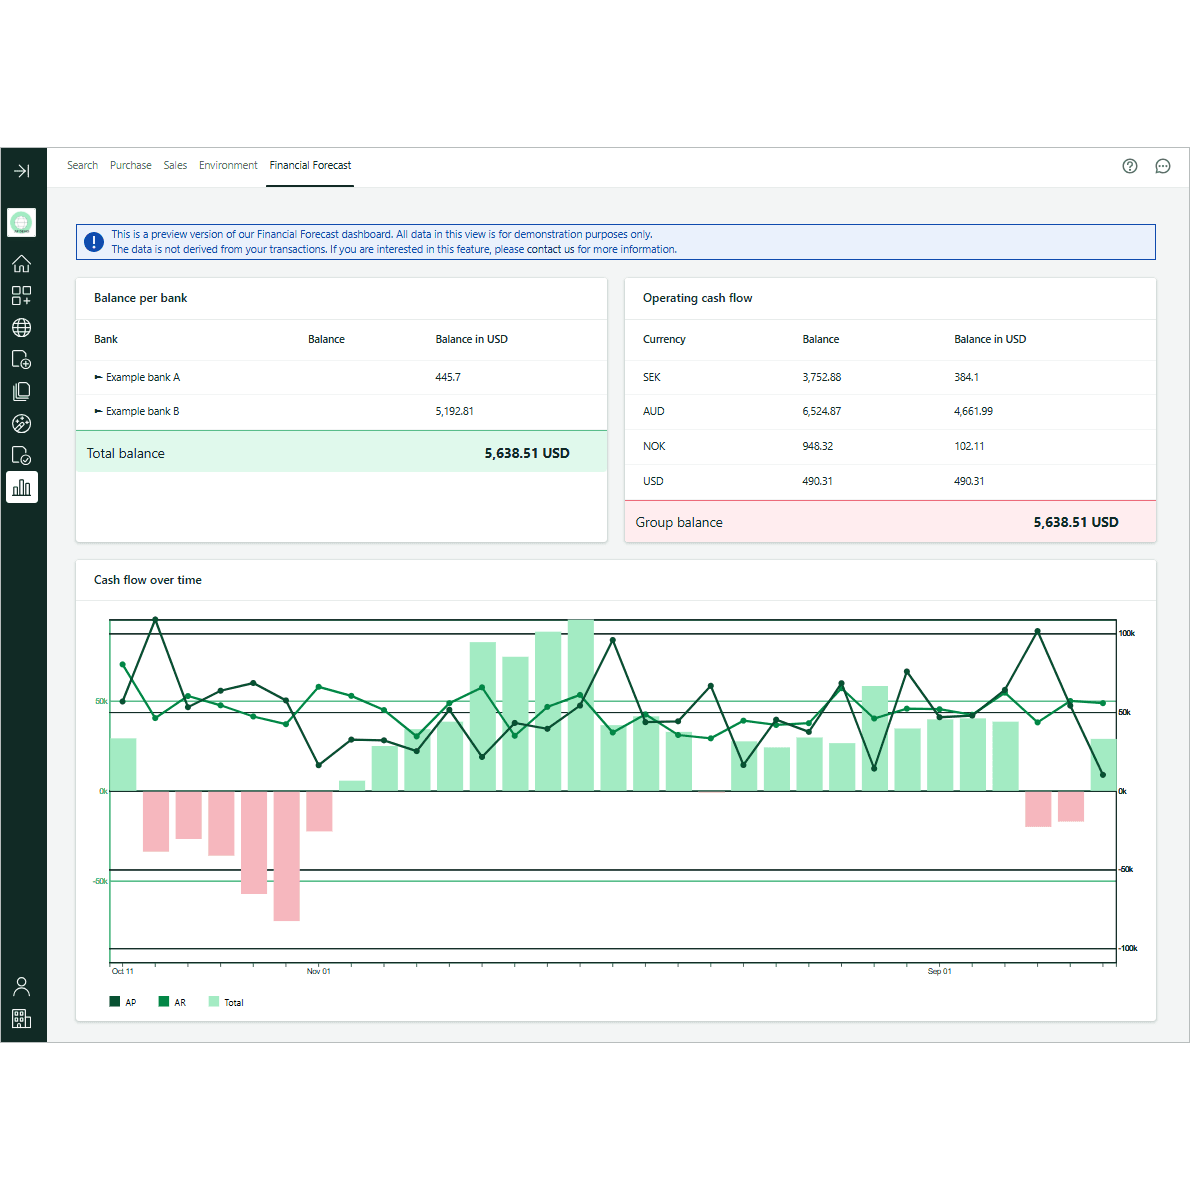The width and height of the screenshot is (1190, 1190).
Task: Expand the Example bank A row
Action: tap(99, 378)
